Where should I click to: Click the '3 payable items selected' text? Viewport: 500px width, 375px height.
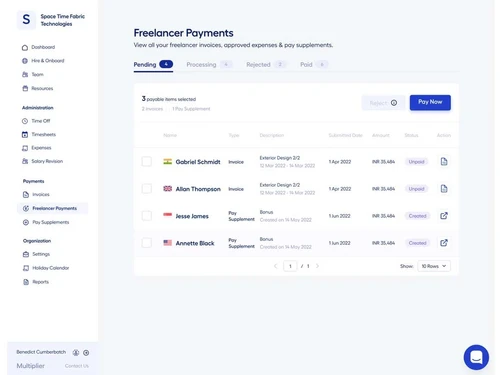169,99
